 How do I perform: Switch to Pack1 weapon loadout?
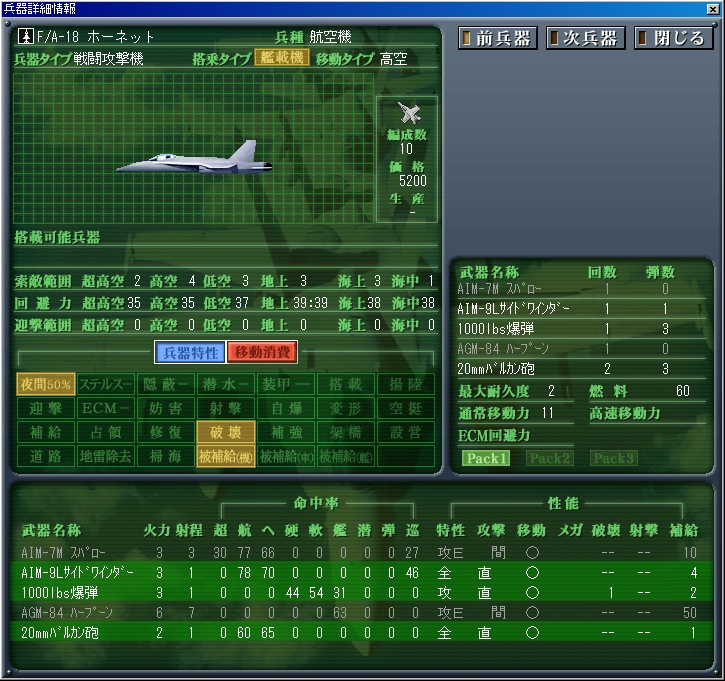point(485,458)
